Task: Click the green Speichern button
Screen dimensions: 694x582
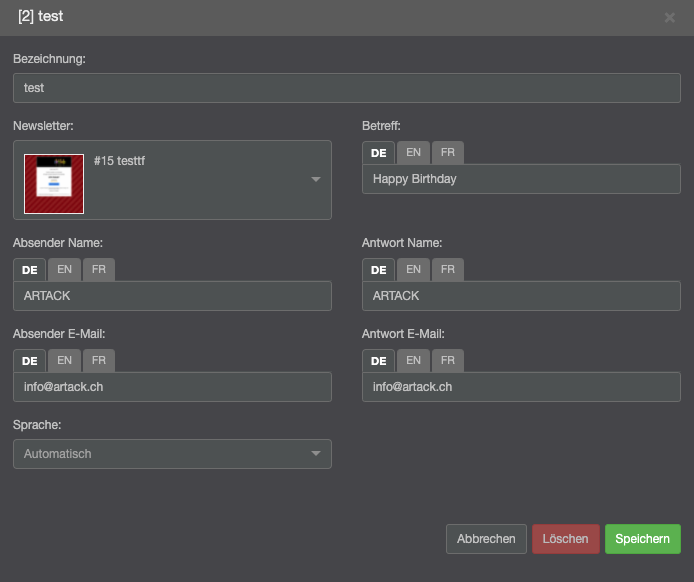Action: (642, 539)
